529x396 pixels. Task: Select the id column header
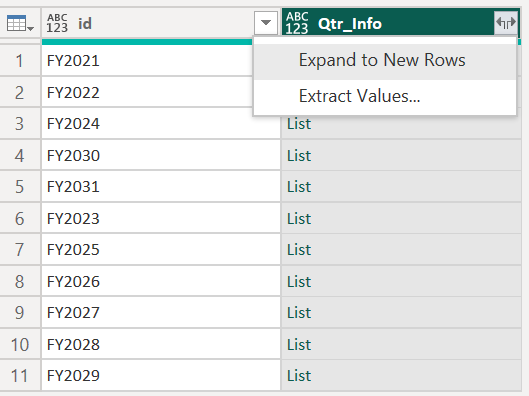161,23
